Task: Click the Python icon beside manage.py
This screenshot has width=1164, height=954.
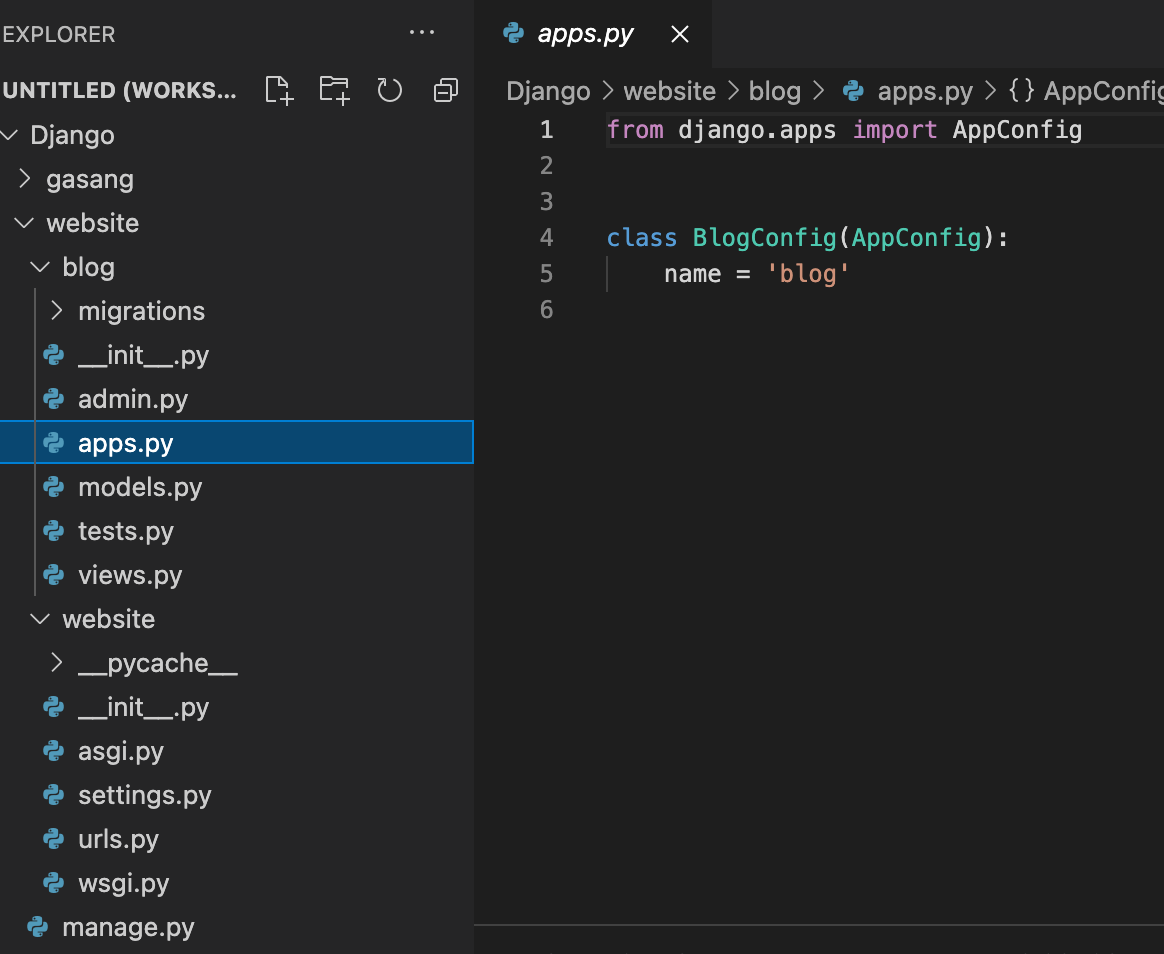Action: [38, 927]
